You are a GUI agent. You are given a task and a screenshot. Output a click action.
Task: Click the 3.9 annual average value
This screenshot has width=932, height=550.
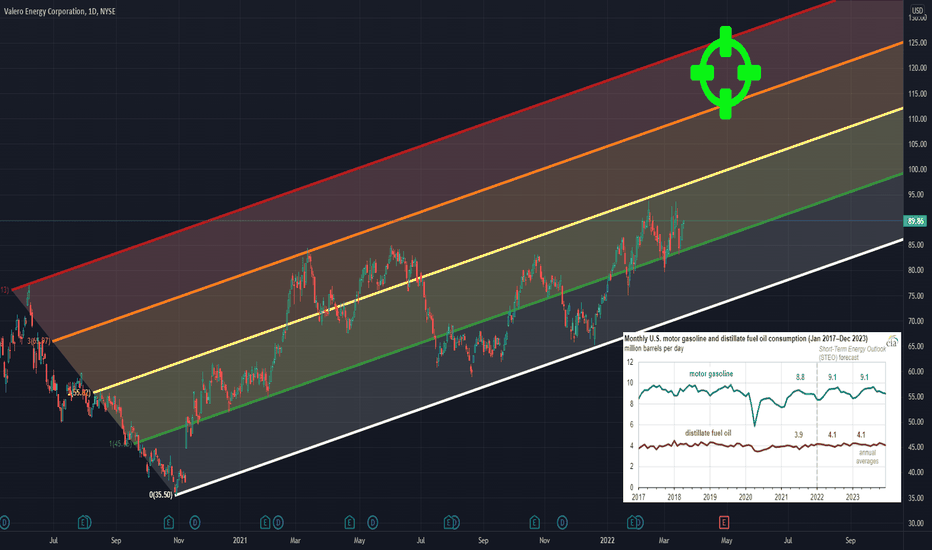pos(799,435)
